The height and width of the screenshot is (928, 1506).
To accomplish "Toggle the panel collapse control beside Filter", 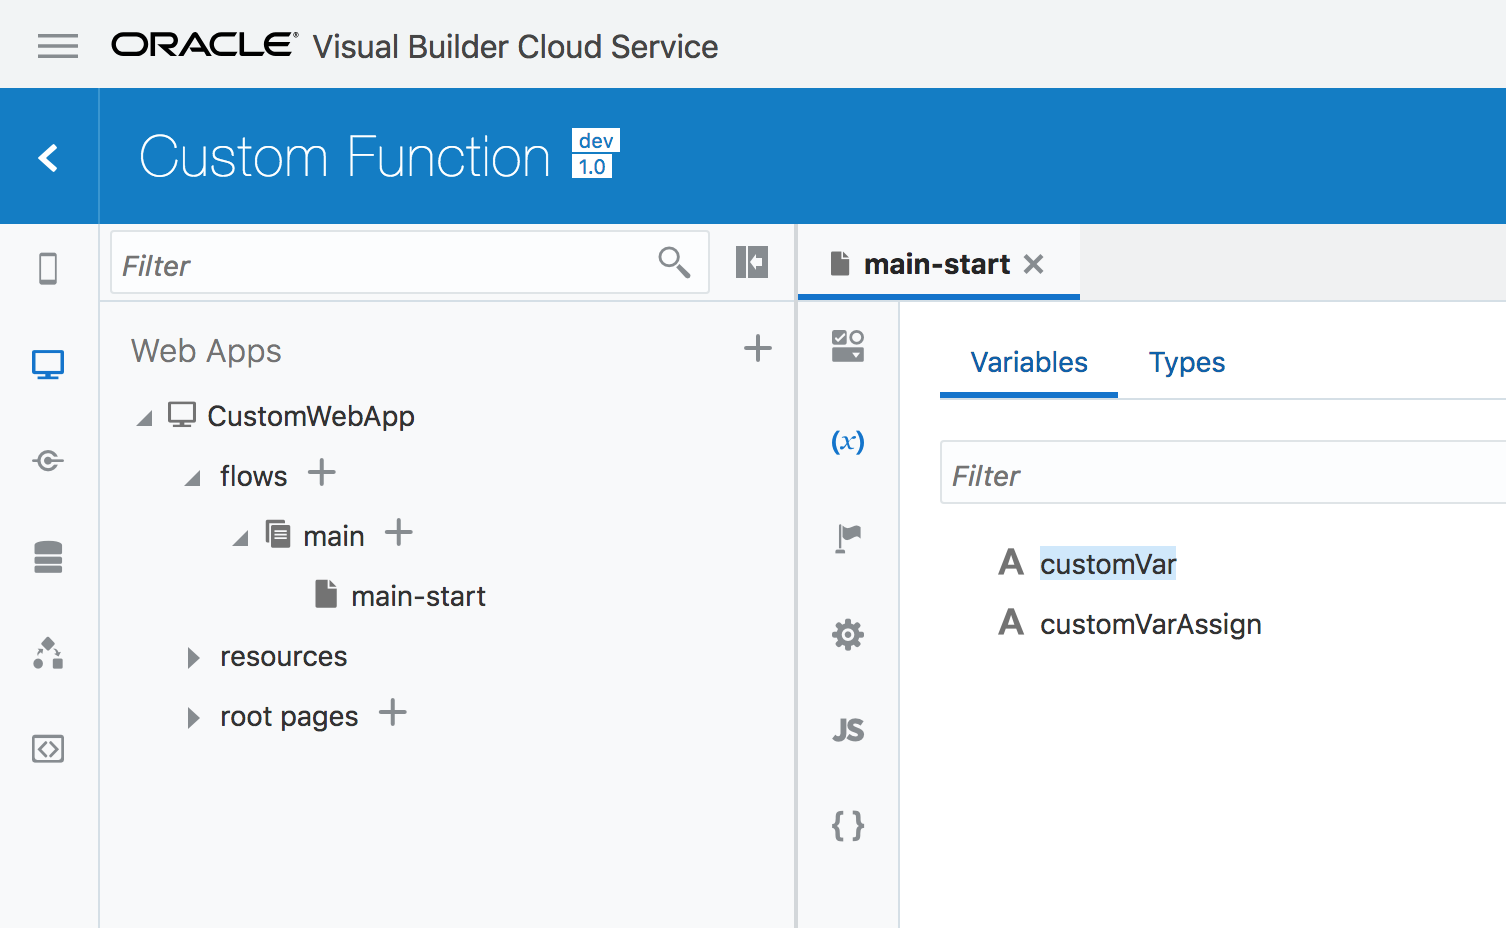I will coord(752,262).
